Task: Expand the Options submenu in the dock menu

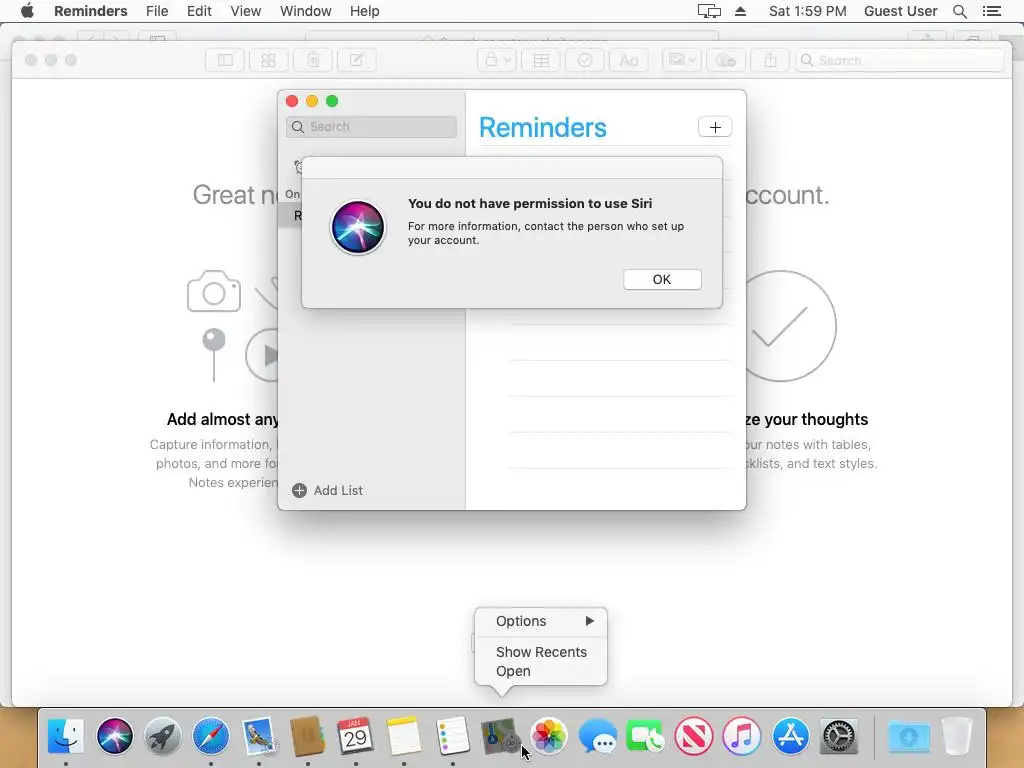Action: pos(541,621)
